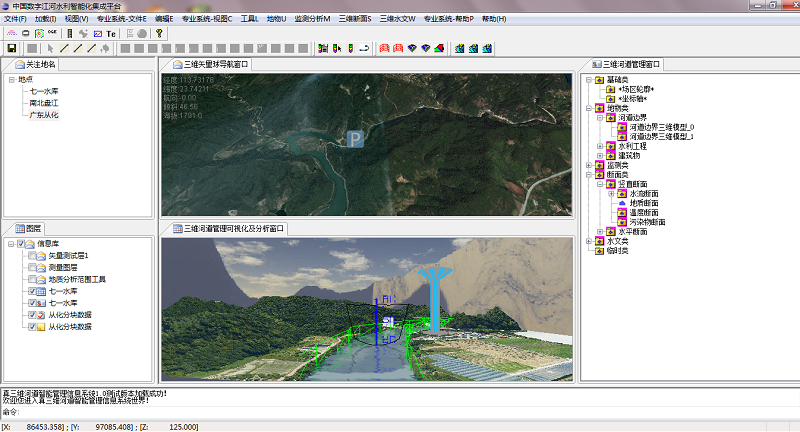Click the colorful bars icon after grey squares
Screen dimensions: 800x432
(322, 48)
